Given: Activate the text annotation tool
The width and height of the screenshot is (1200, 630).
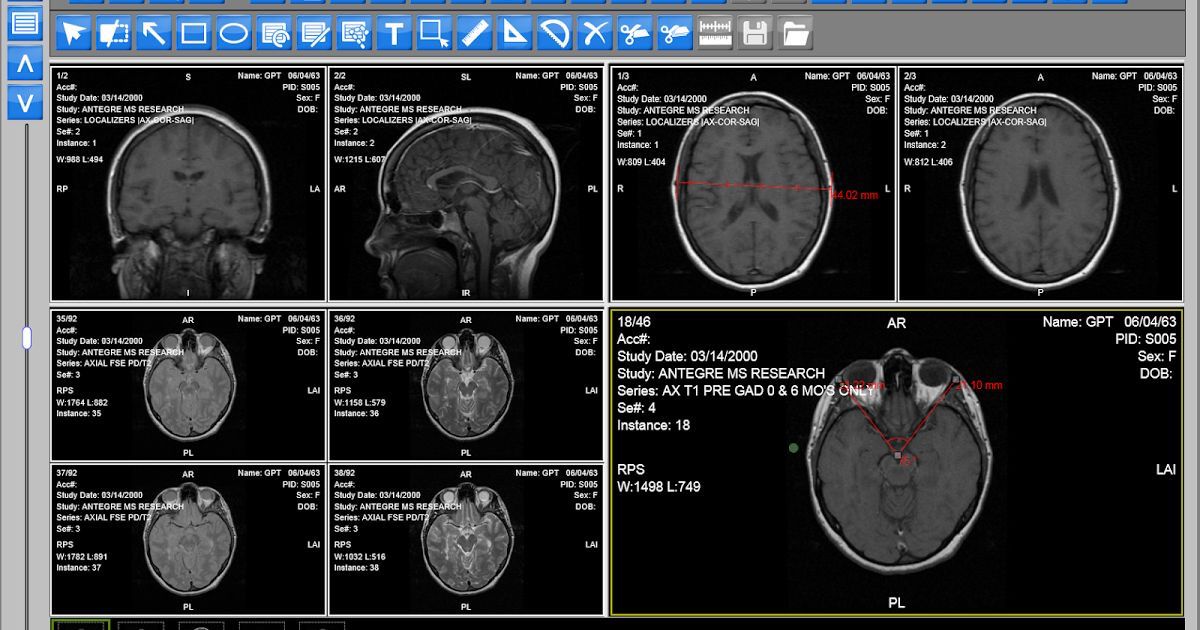Looking at the screenshot, I should tap(394, 34).
